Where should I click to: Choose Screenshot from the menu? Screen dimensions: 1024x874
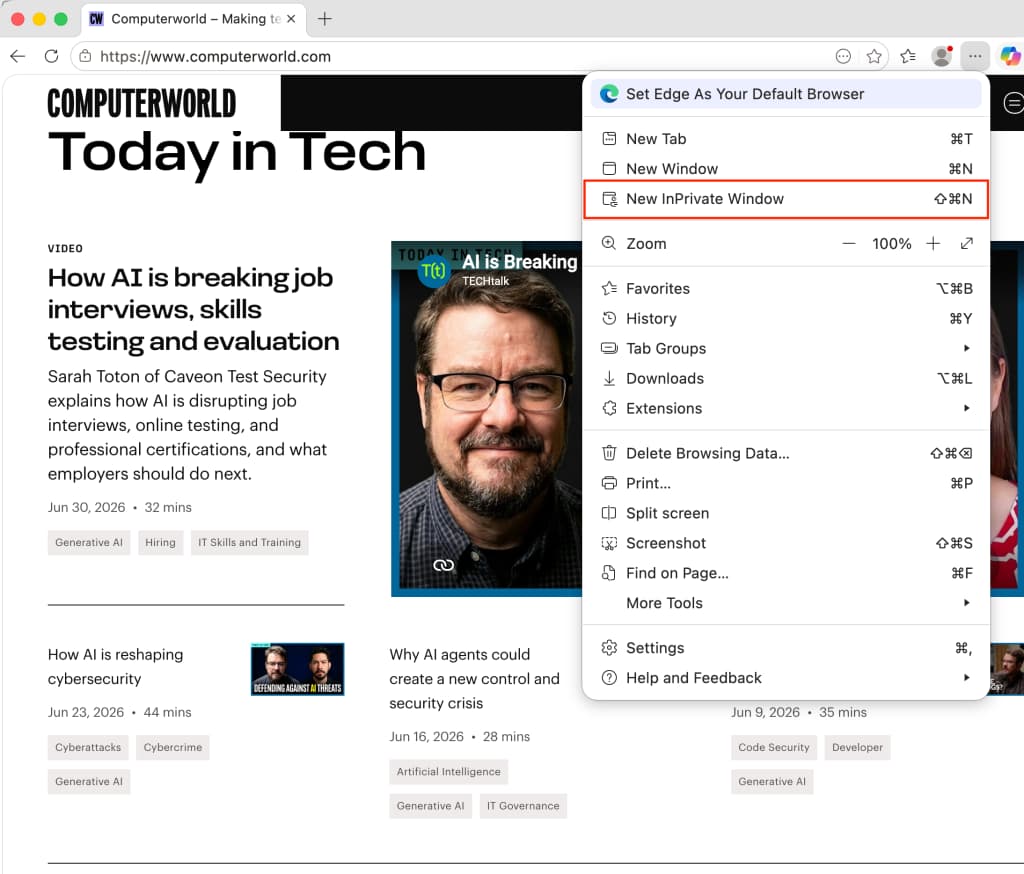786,543
